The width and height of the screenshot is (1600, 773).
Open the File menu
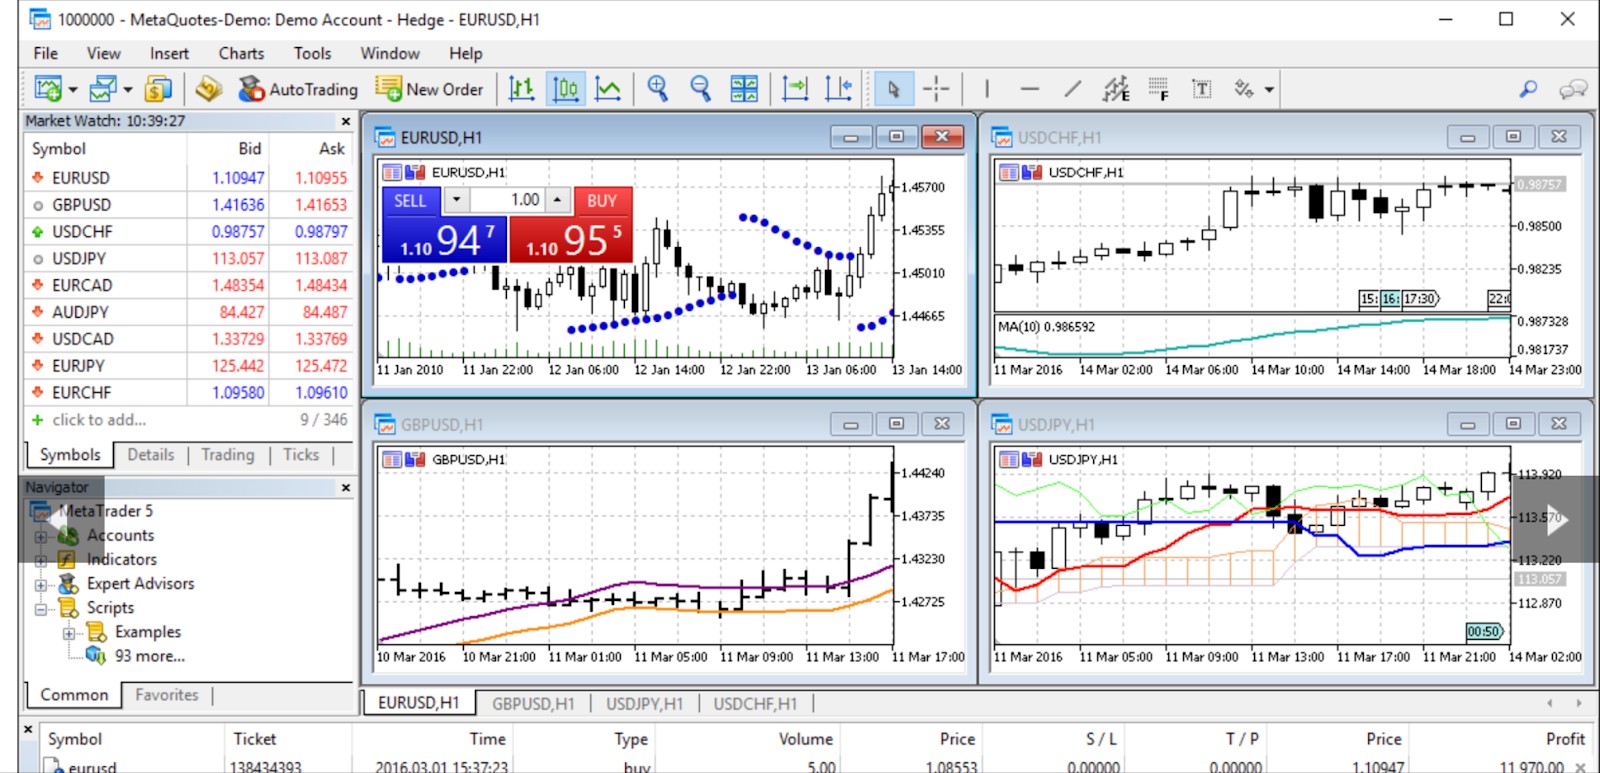[x=45, y=53]
